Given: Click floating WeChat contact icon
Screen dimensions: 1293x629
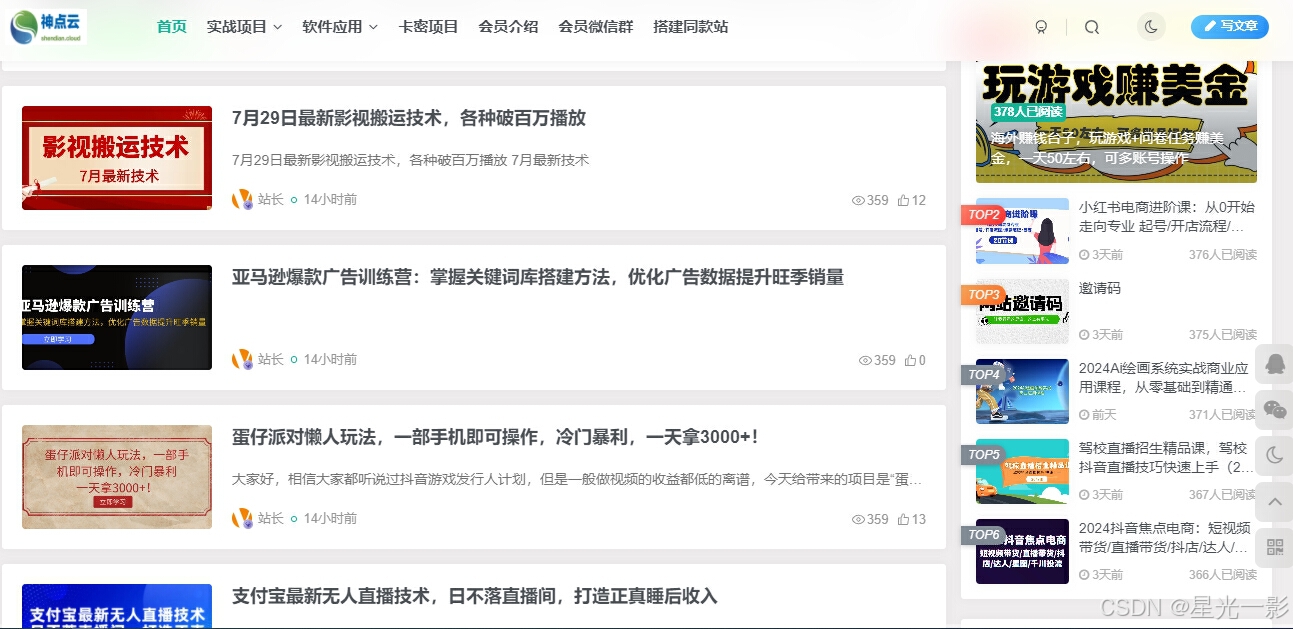Looking at the screenshot, I should 1274,409.
